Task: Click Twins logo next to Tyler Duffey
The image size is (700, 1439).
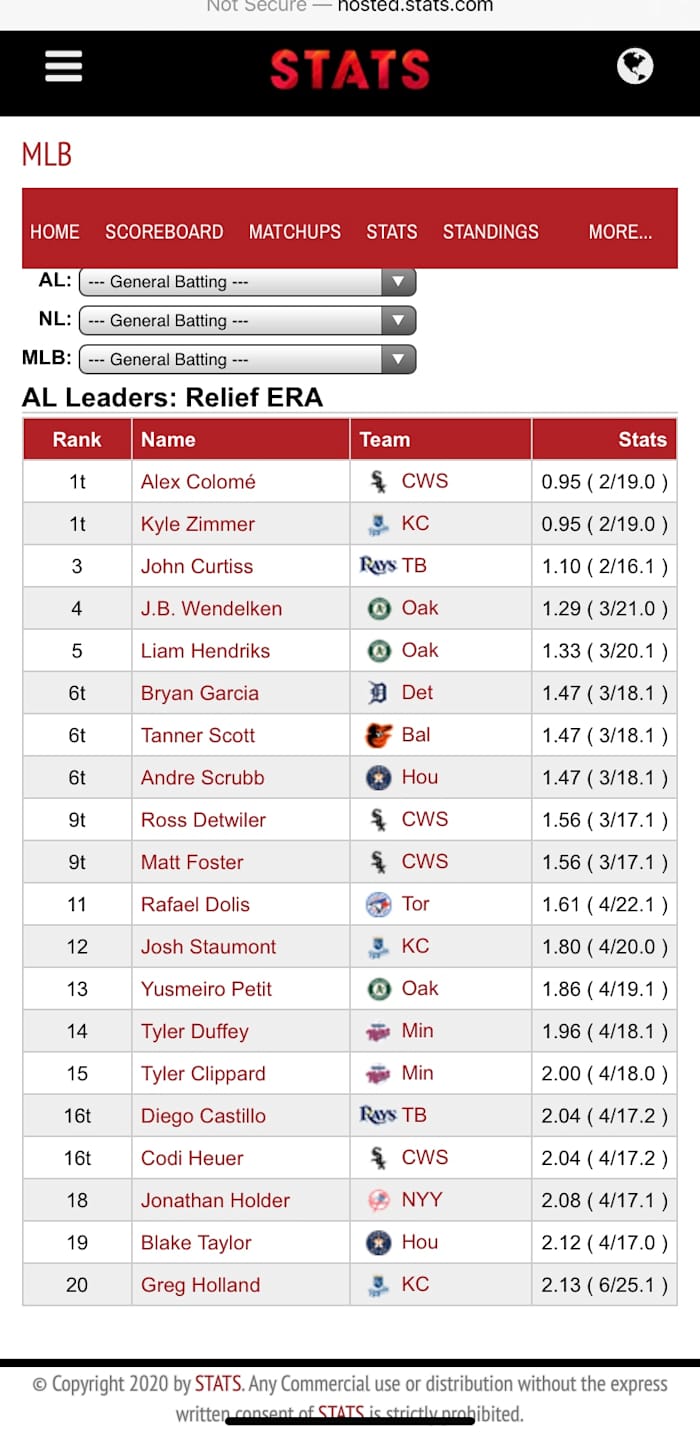Action: pos(379,1031)
